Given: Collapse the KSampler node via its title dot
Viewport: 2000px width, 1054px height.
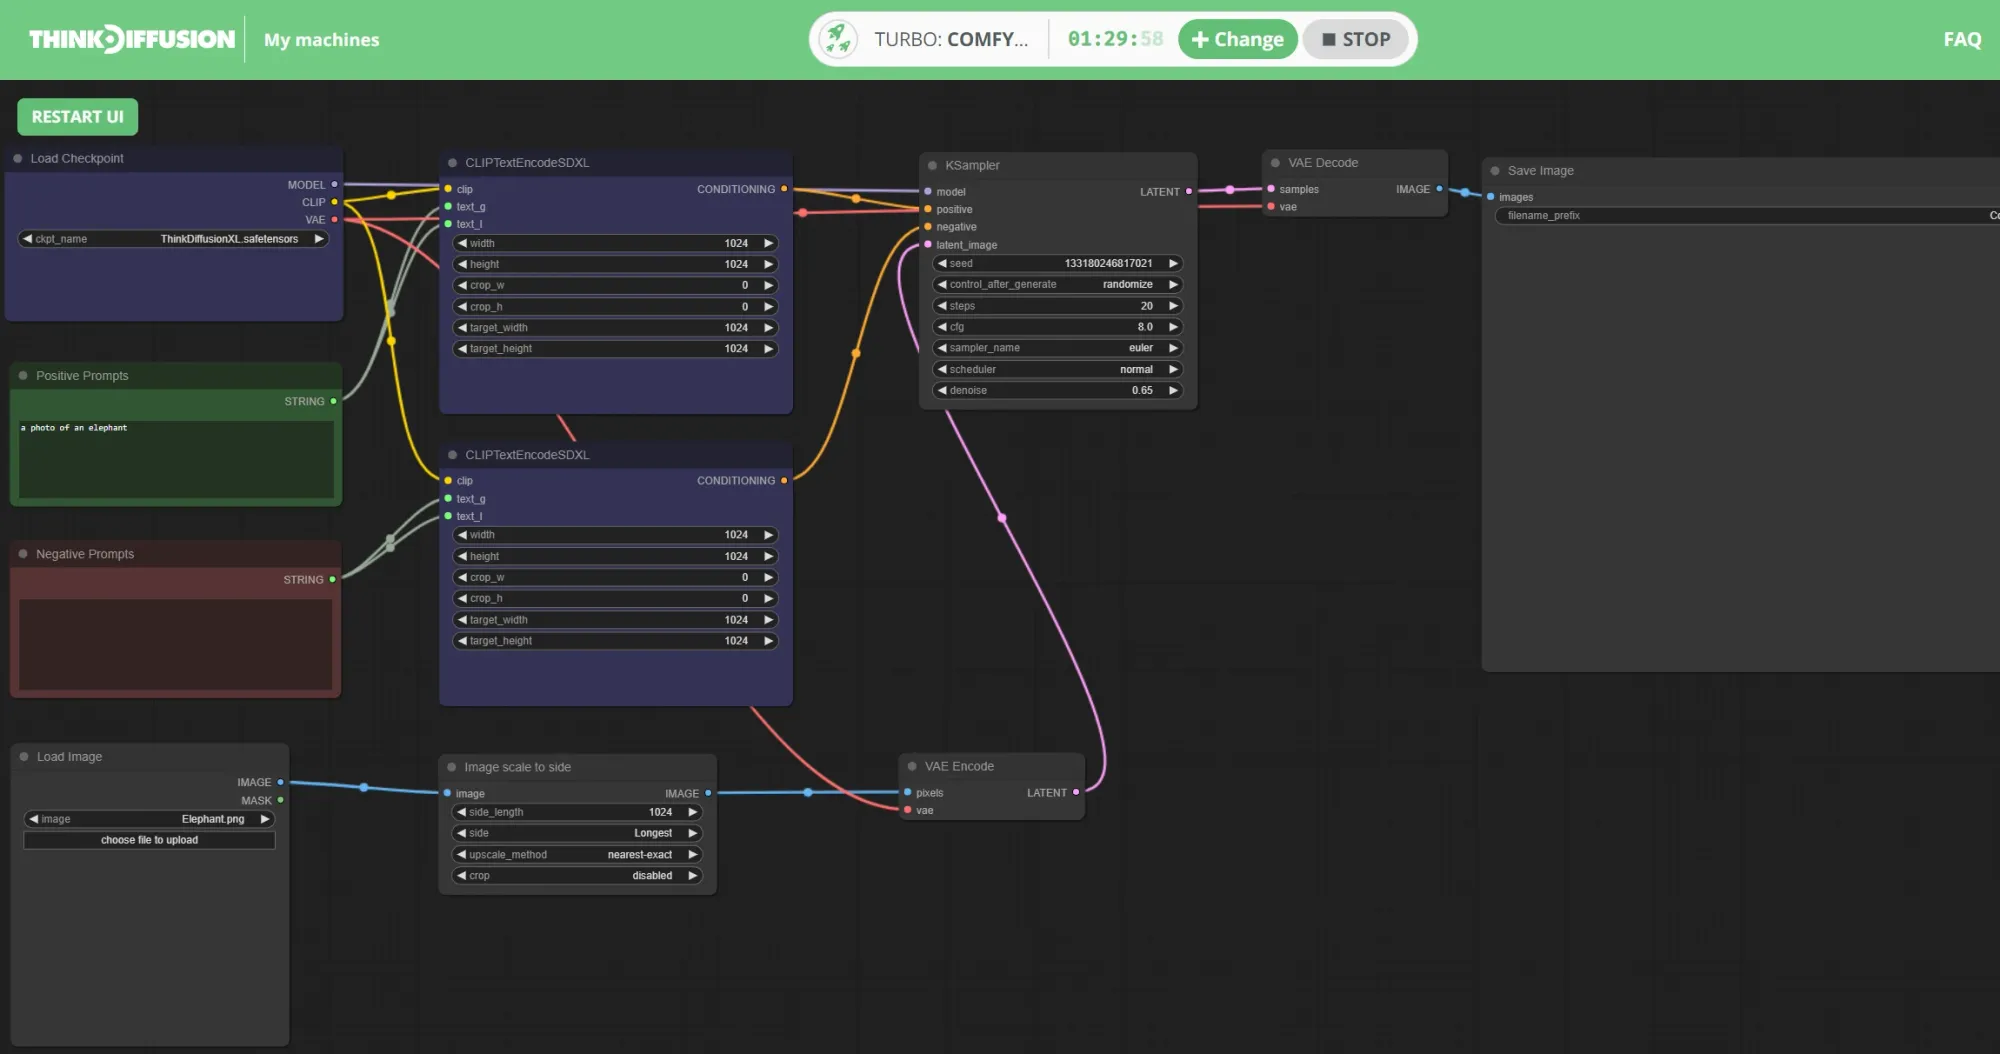Looking at the screenshot, I should 934,164.
